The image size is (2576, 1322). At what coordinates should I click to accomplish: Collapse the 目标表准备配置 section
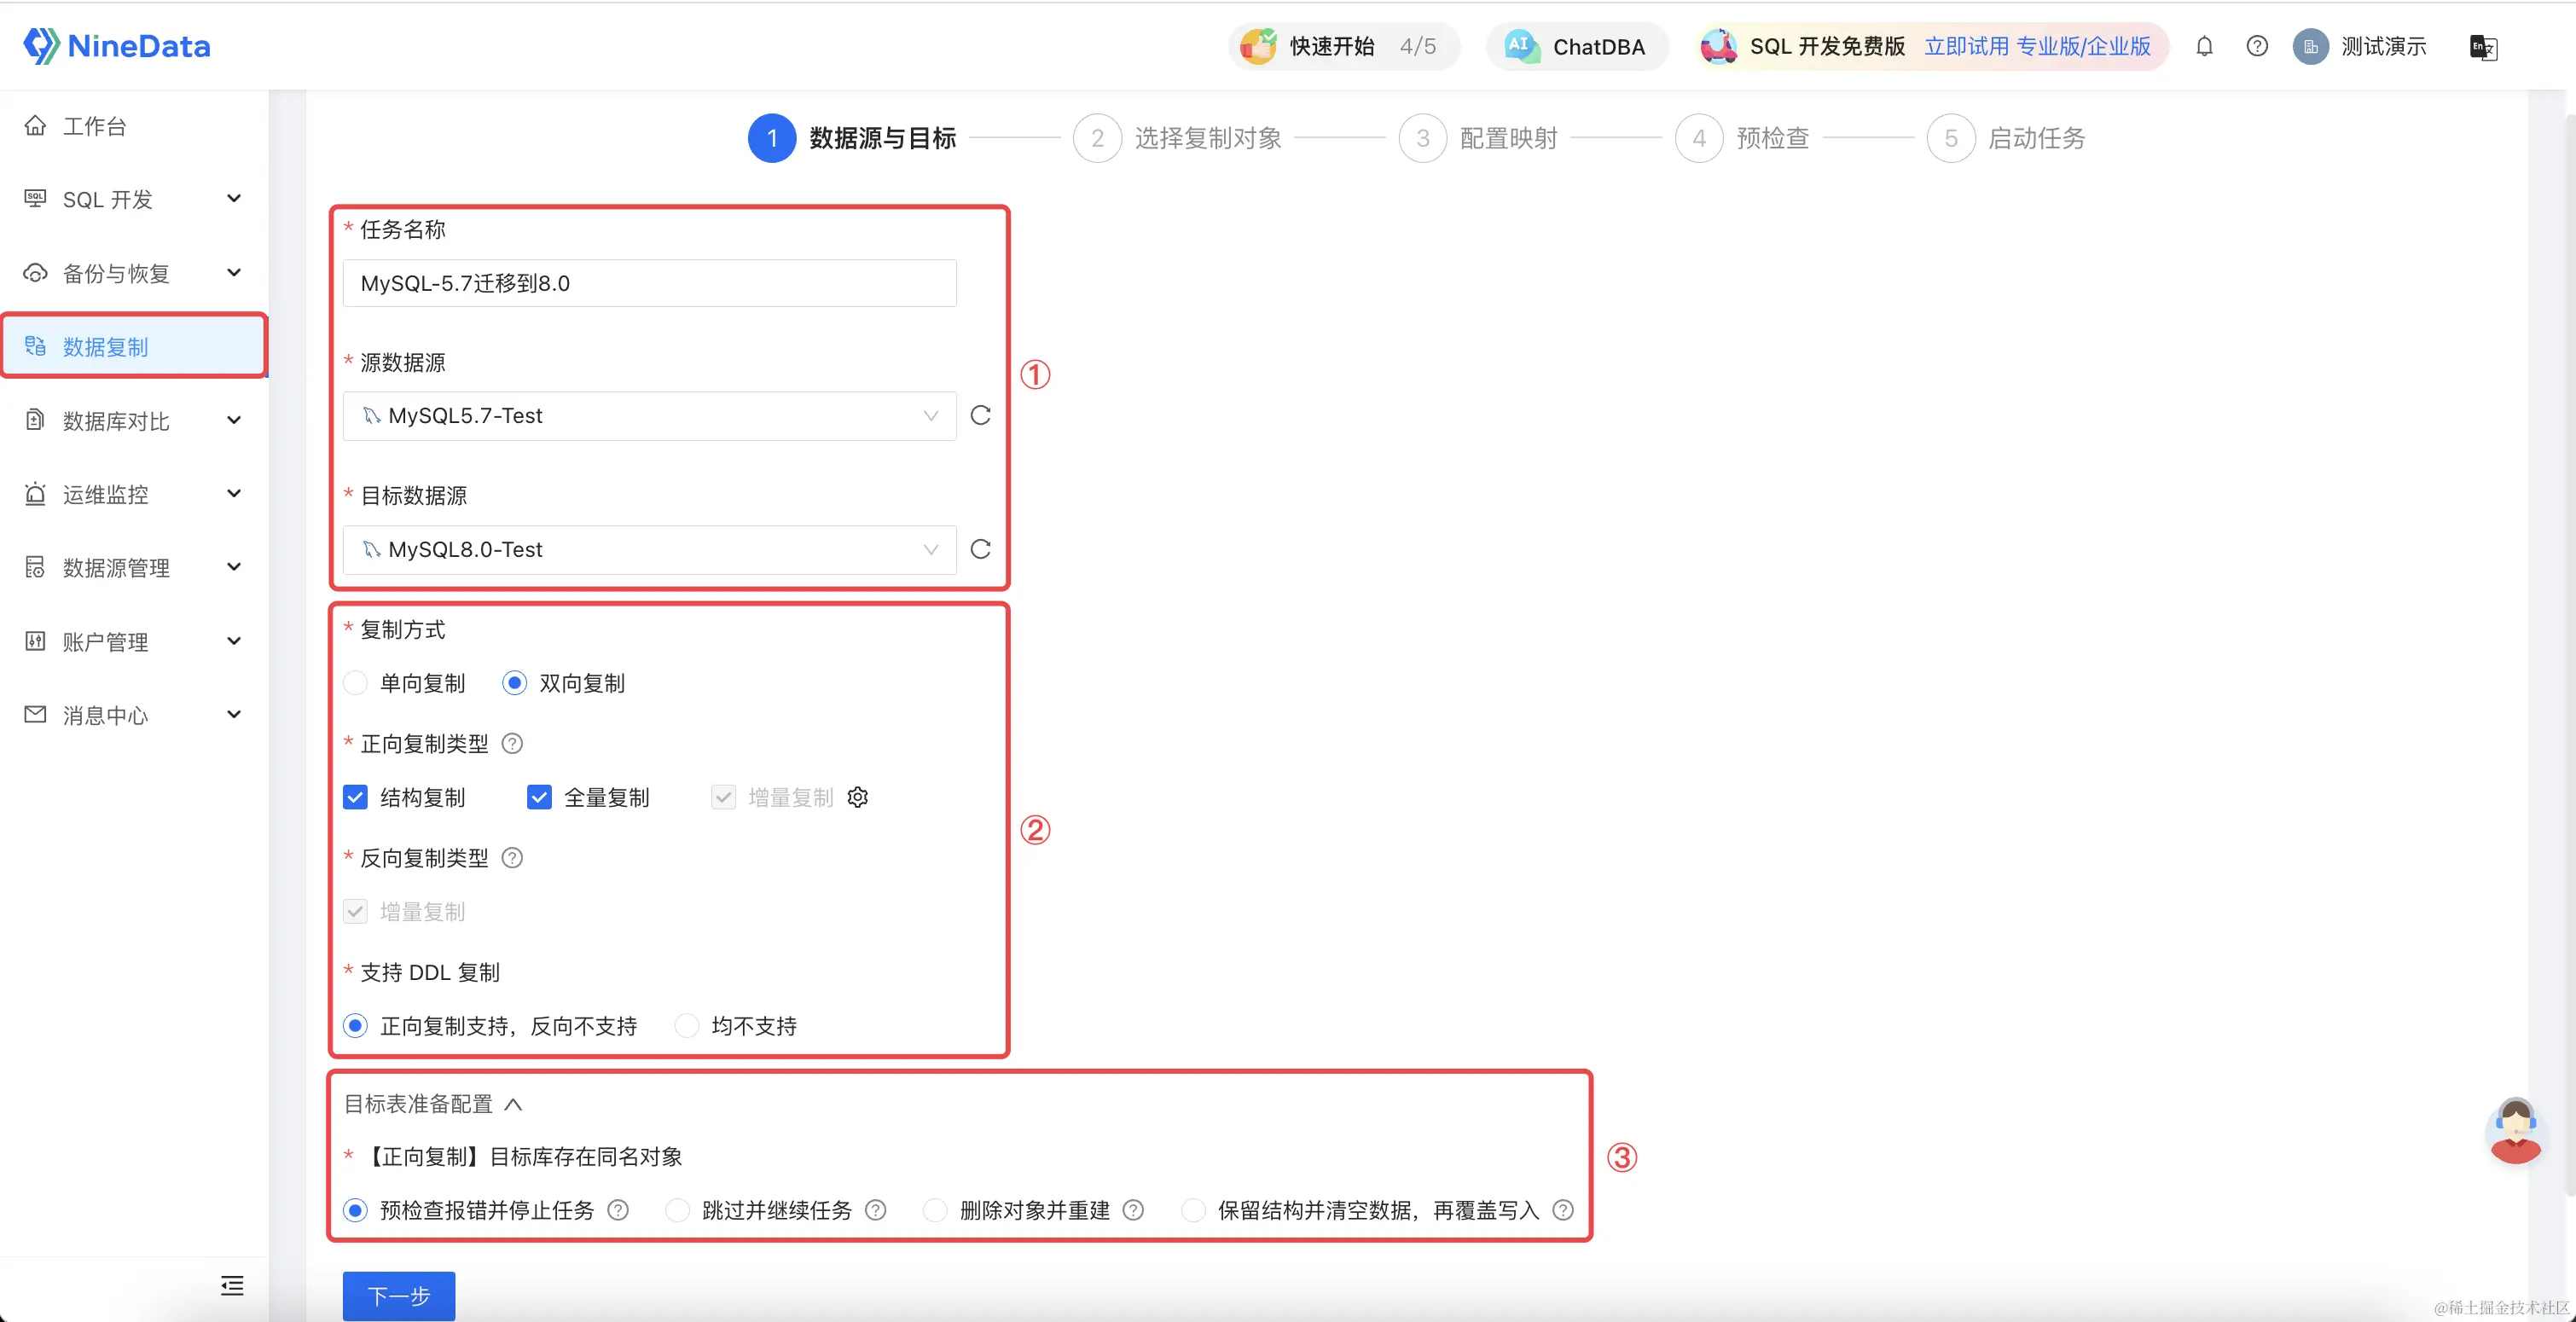(516, 1104)
